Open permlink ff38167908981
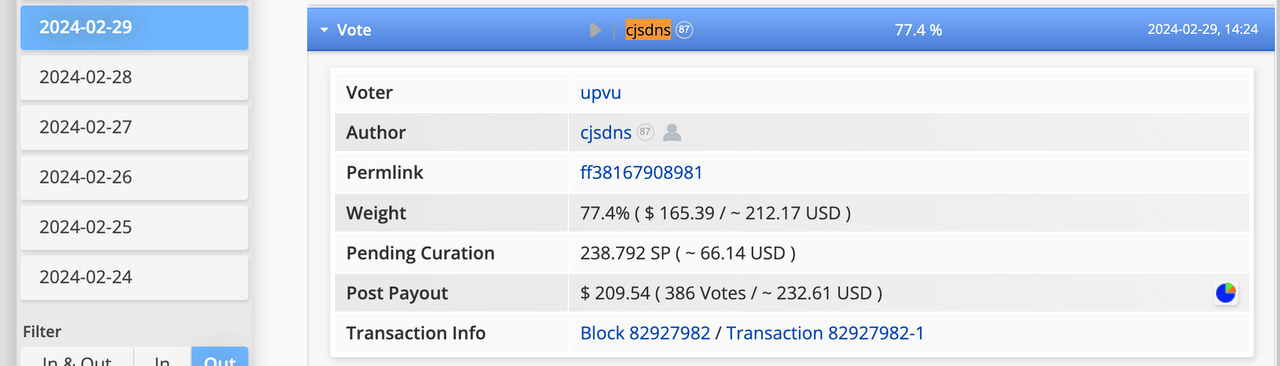The image size is (1280, 366). 641,172
